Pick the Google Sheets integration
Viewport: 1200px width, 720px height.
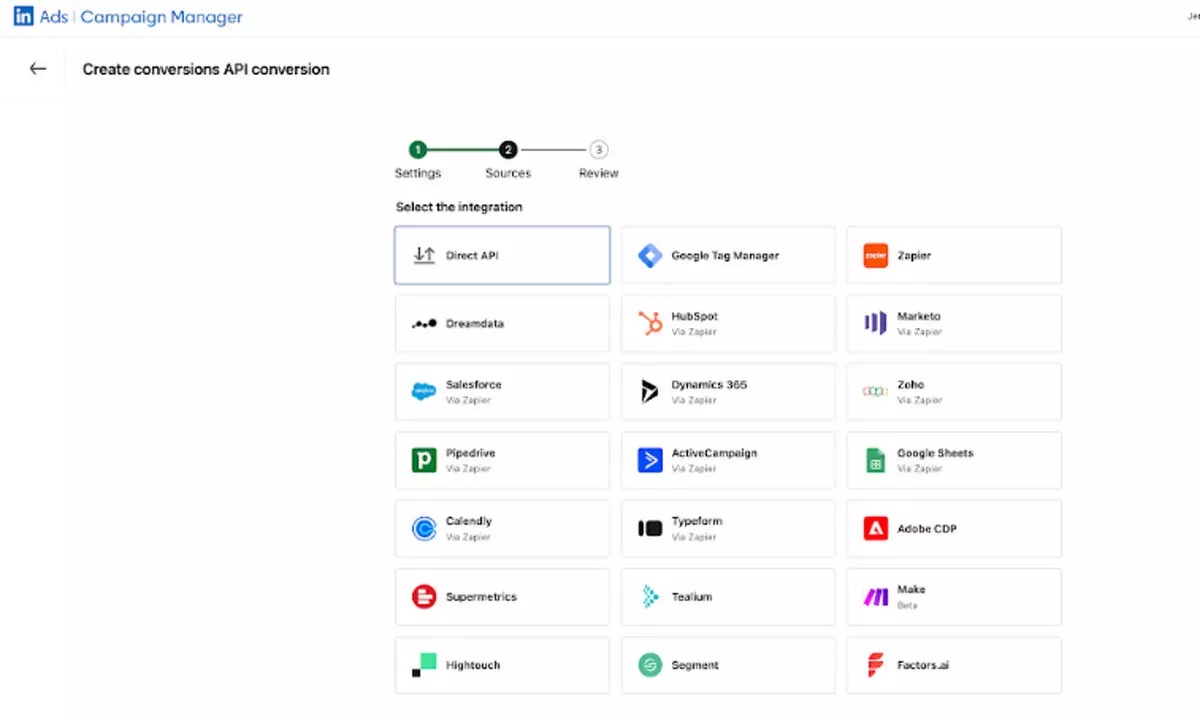click(x=954, y=460)
